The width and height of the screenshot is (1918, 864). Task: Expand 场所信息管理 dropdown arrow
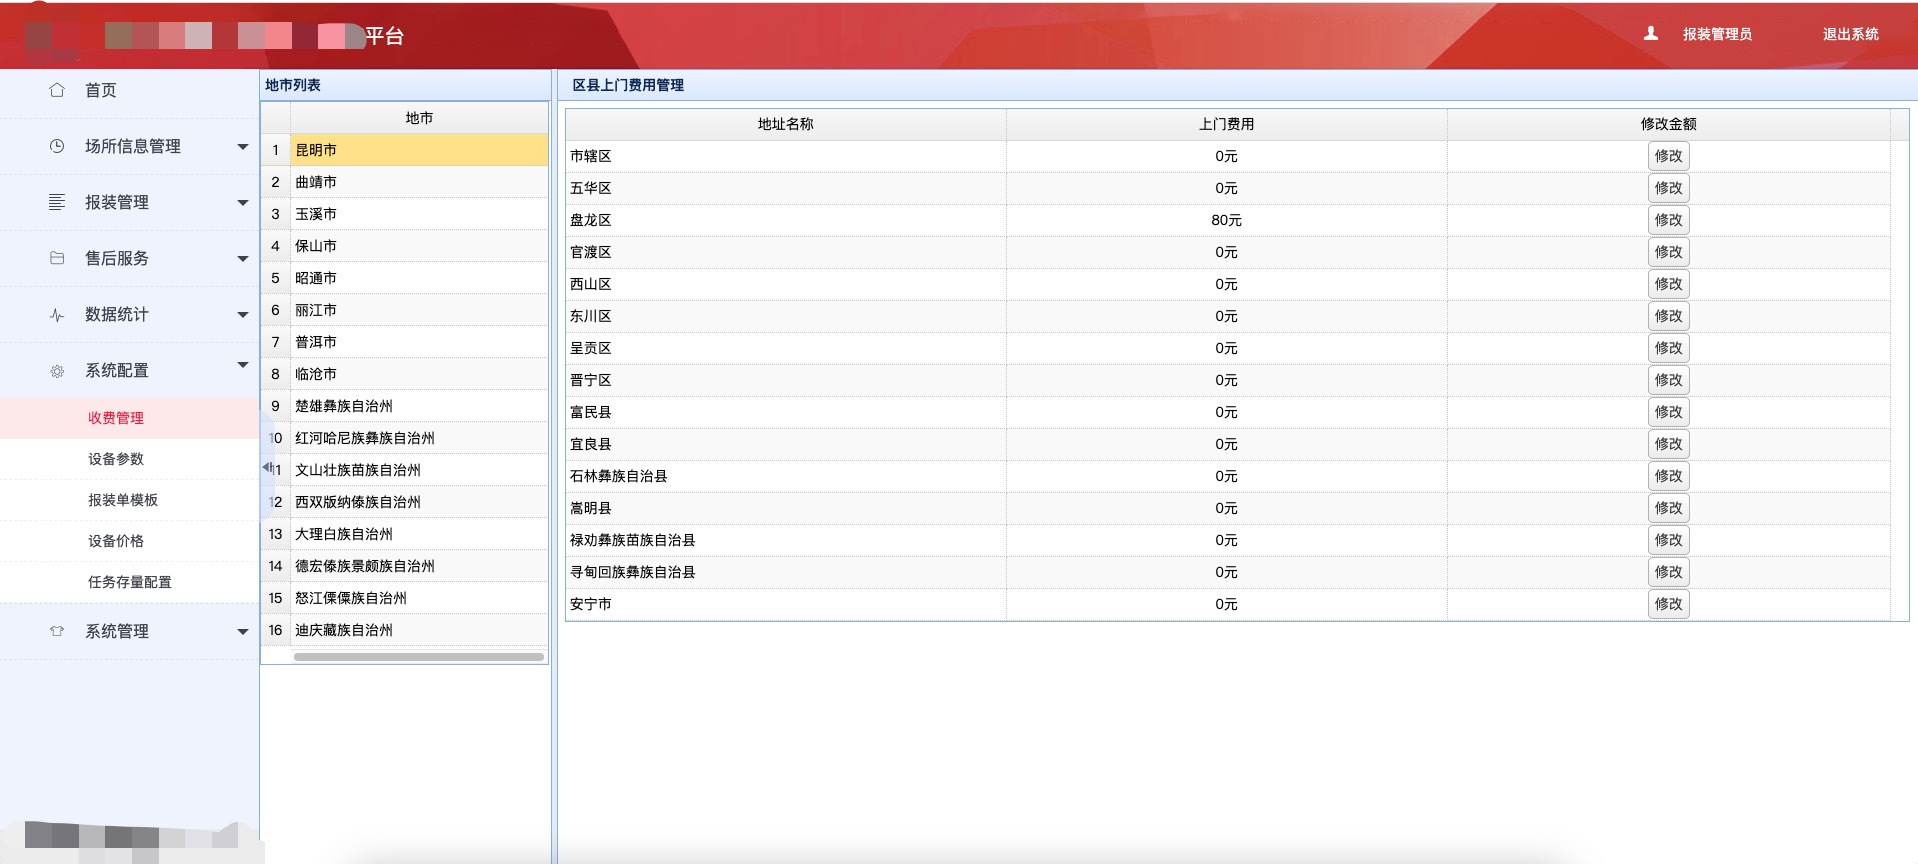click(242, 147)
